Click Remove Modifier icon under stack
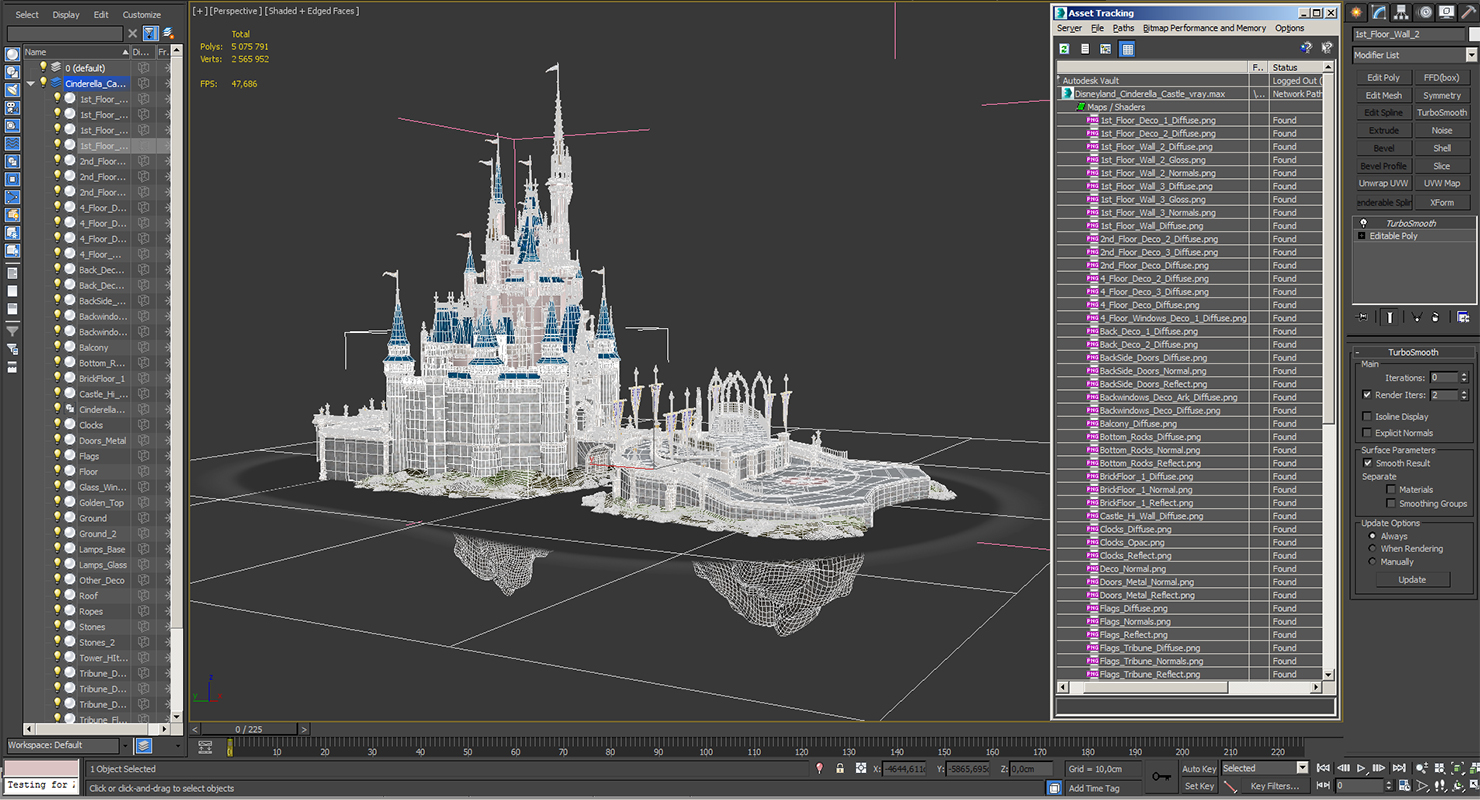 [x=1435, y=317]
